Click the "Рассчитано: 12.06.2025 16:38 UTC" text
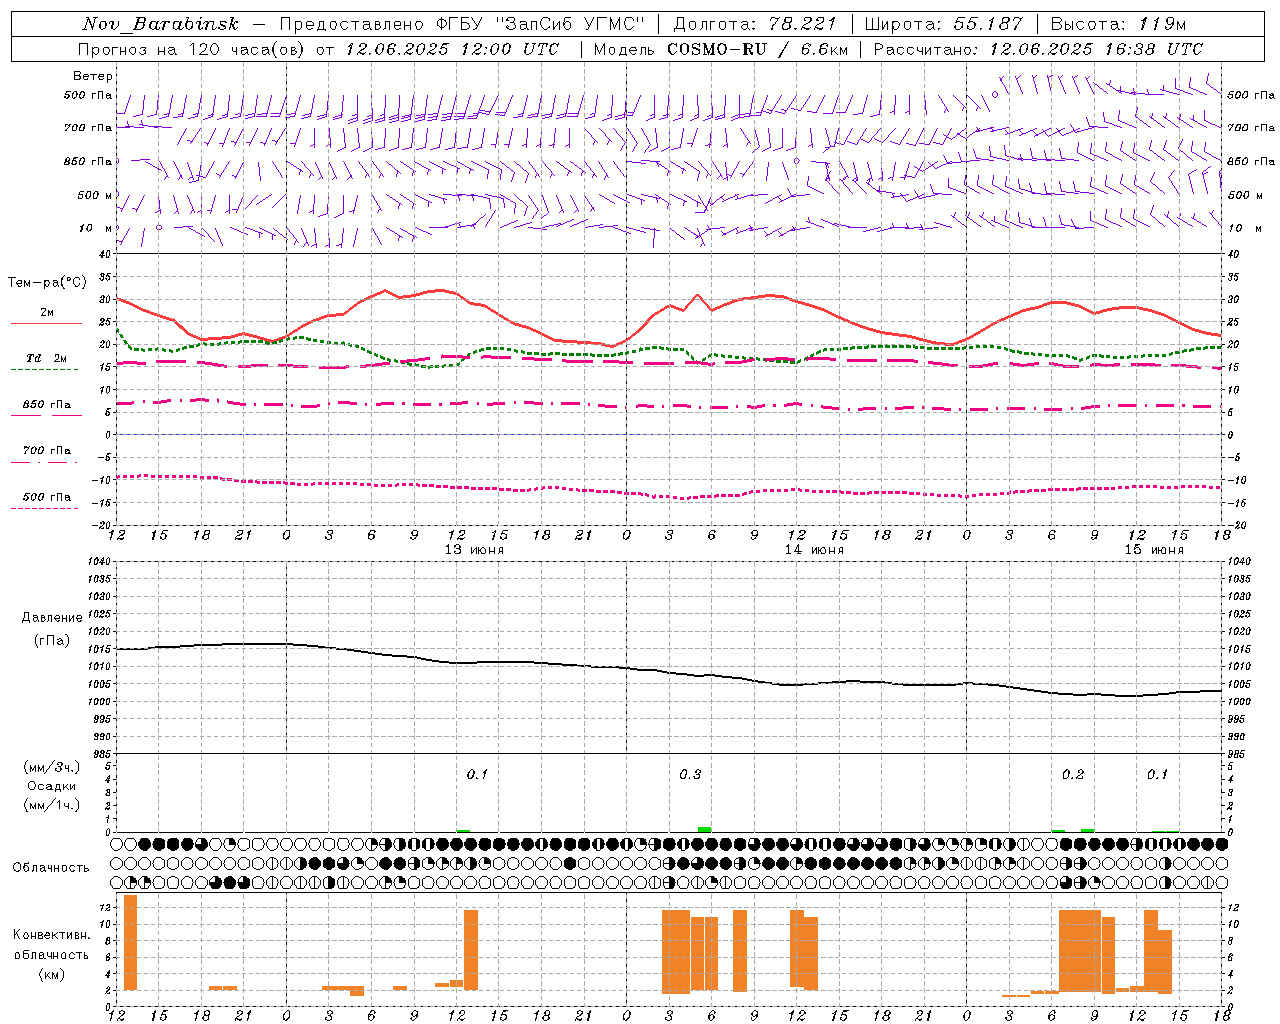 point(1038,49)
